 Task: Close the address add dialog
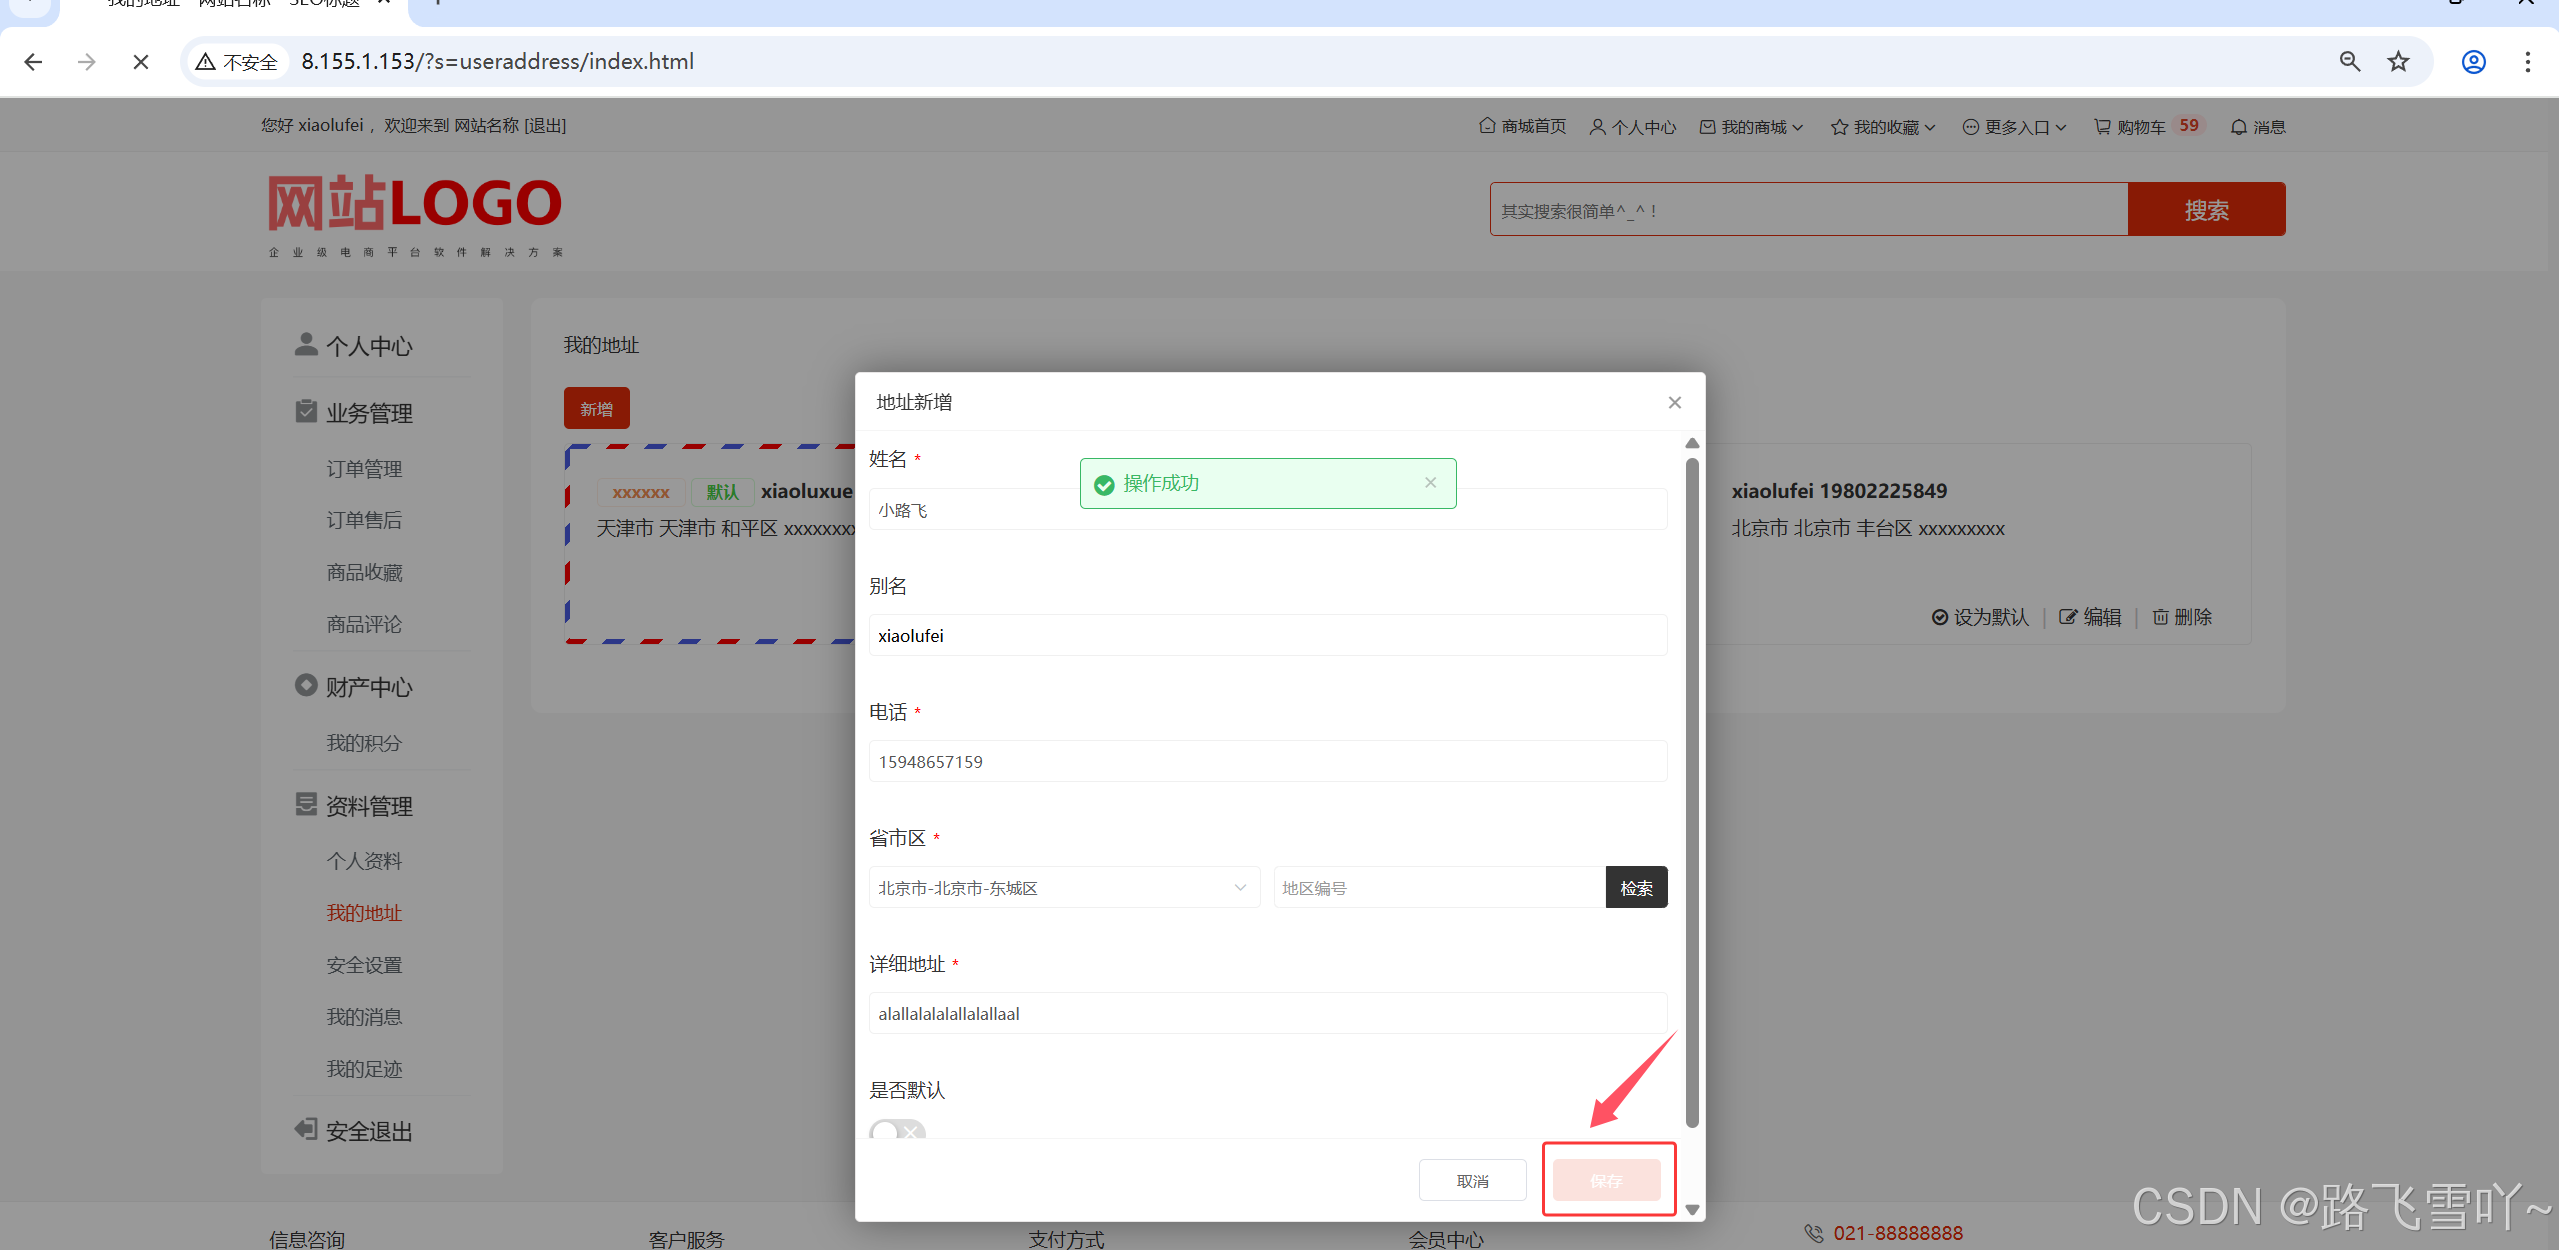[1675, 402]
